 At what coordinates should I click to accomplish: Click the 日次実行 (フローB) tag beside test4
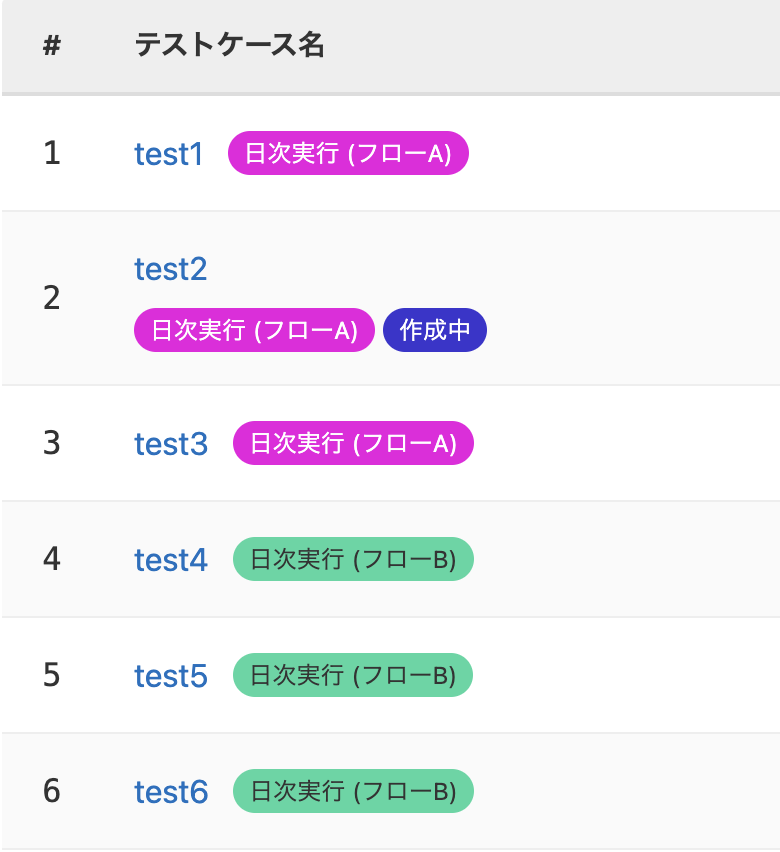point(353,559)
